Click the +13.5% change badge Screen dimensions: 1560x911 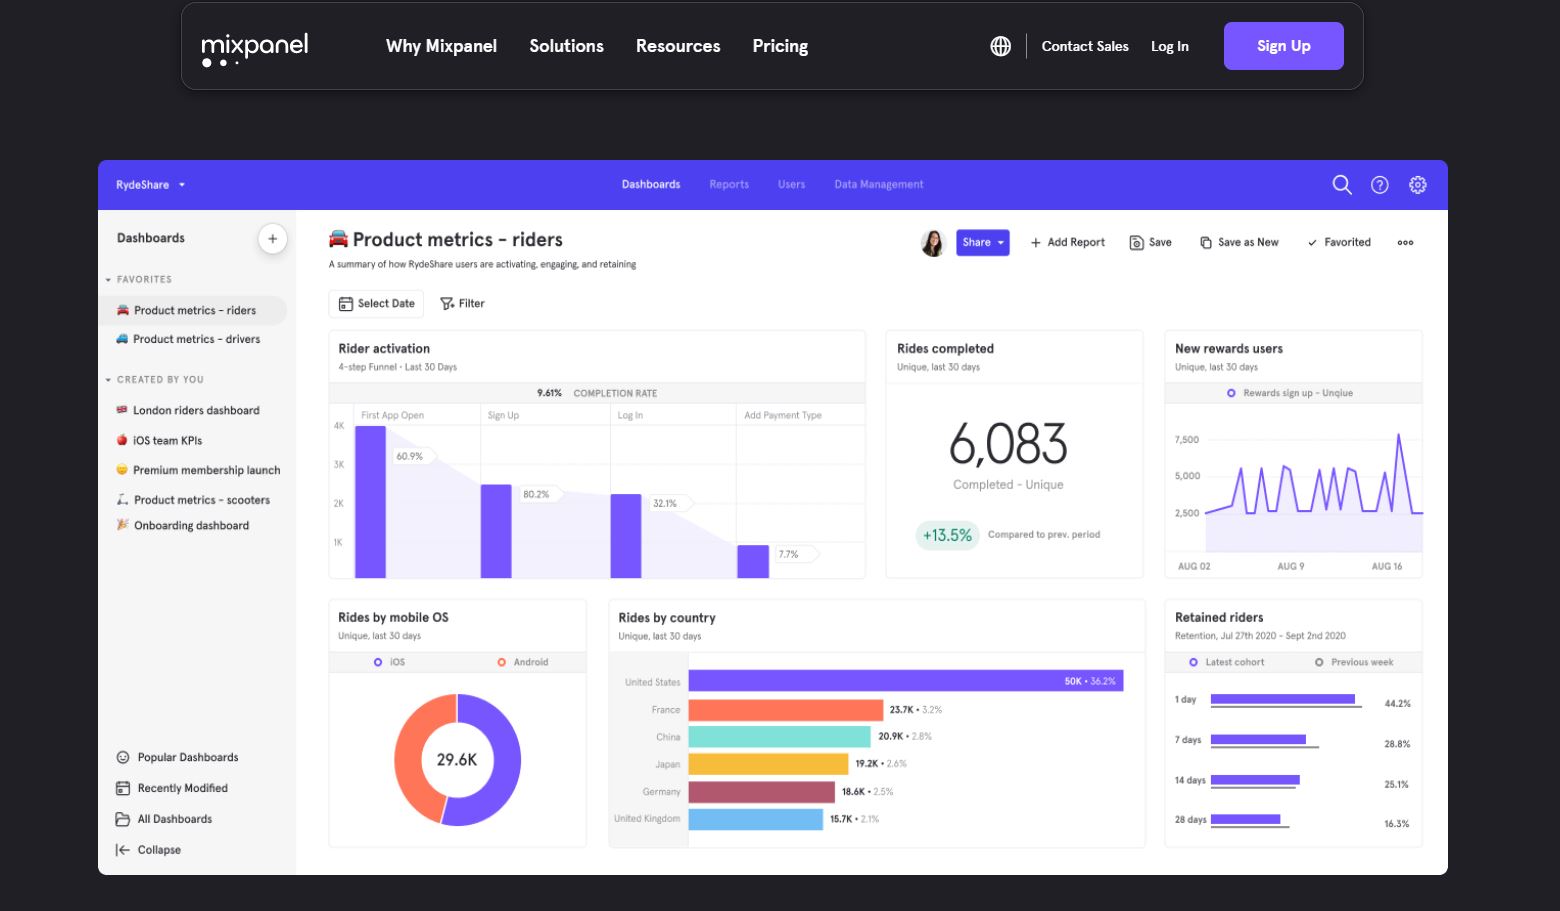(x=947, y=536)
